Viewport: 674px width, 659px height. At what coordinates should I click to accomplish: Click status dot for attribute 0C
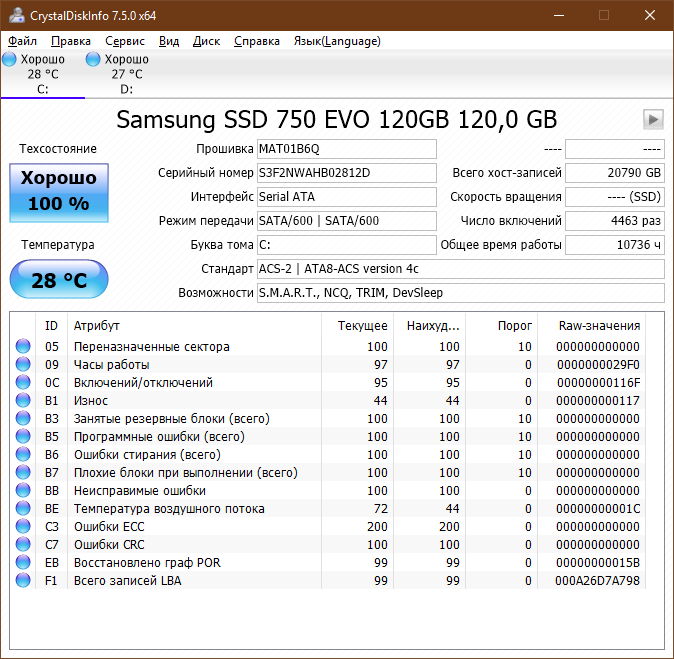coord(23,383)
